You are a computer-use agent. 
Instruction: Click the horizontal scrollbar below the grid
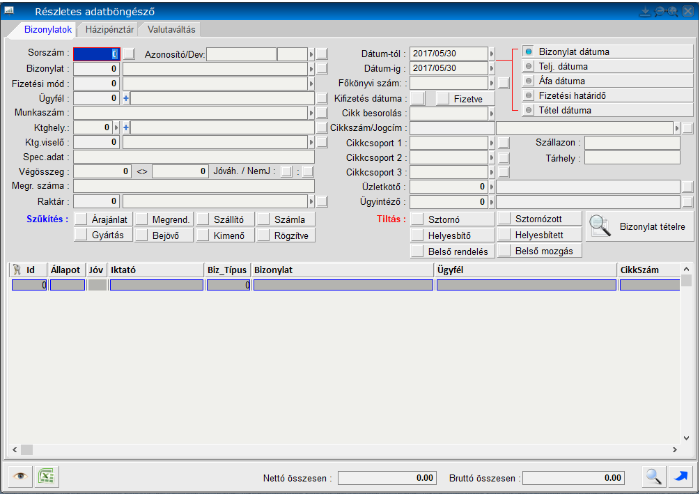tap(340, 450)
